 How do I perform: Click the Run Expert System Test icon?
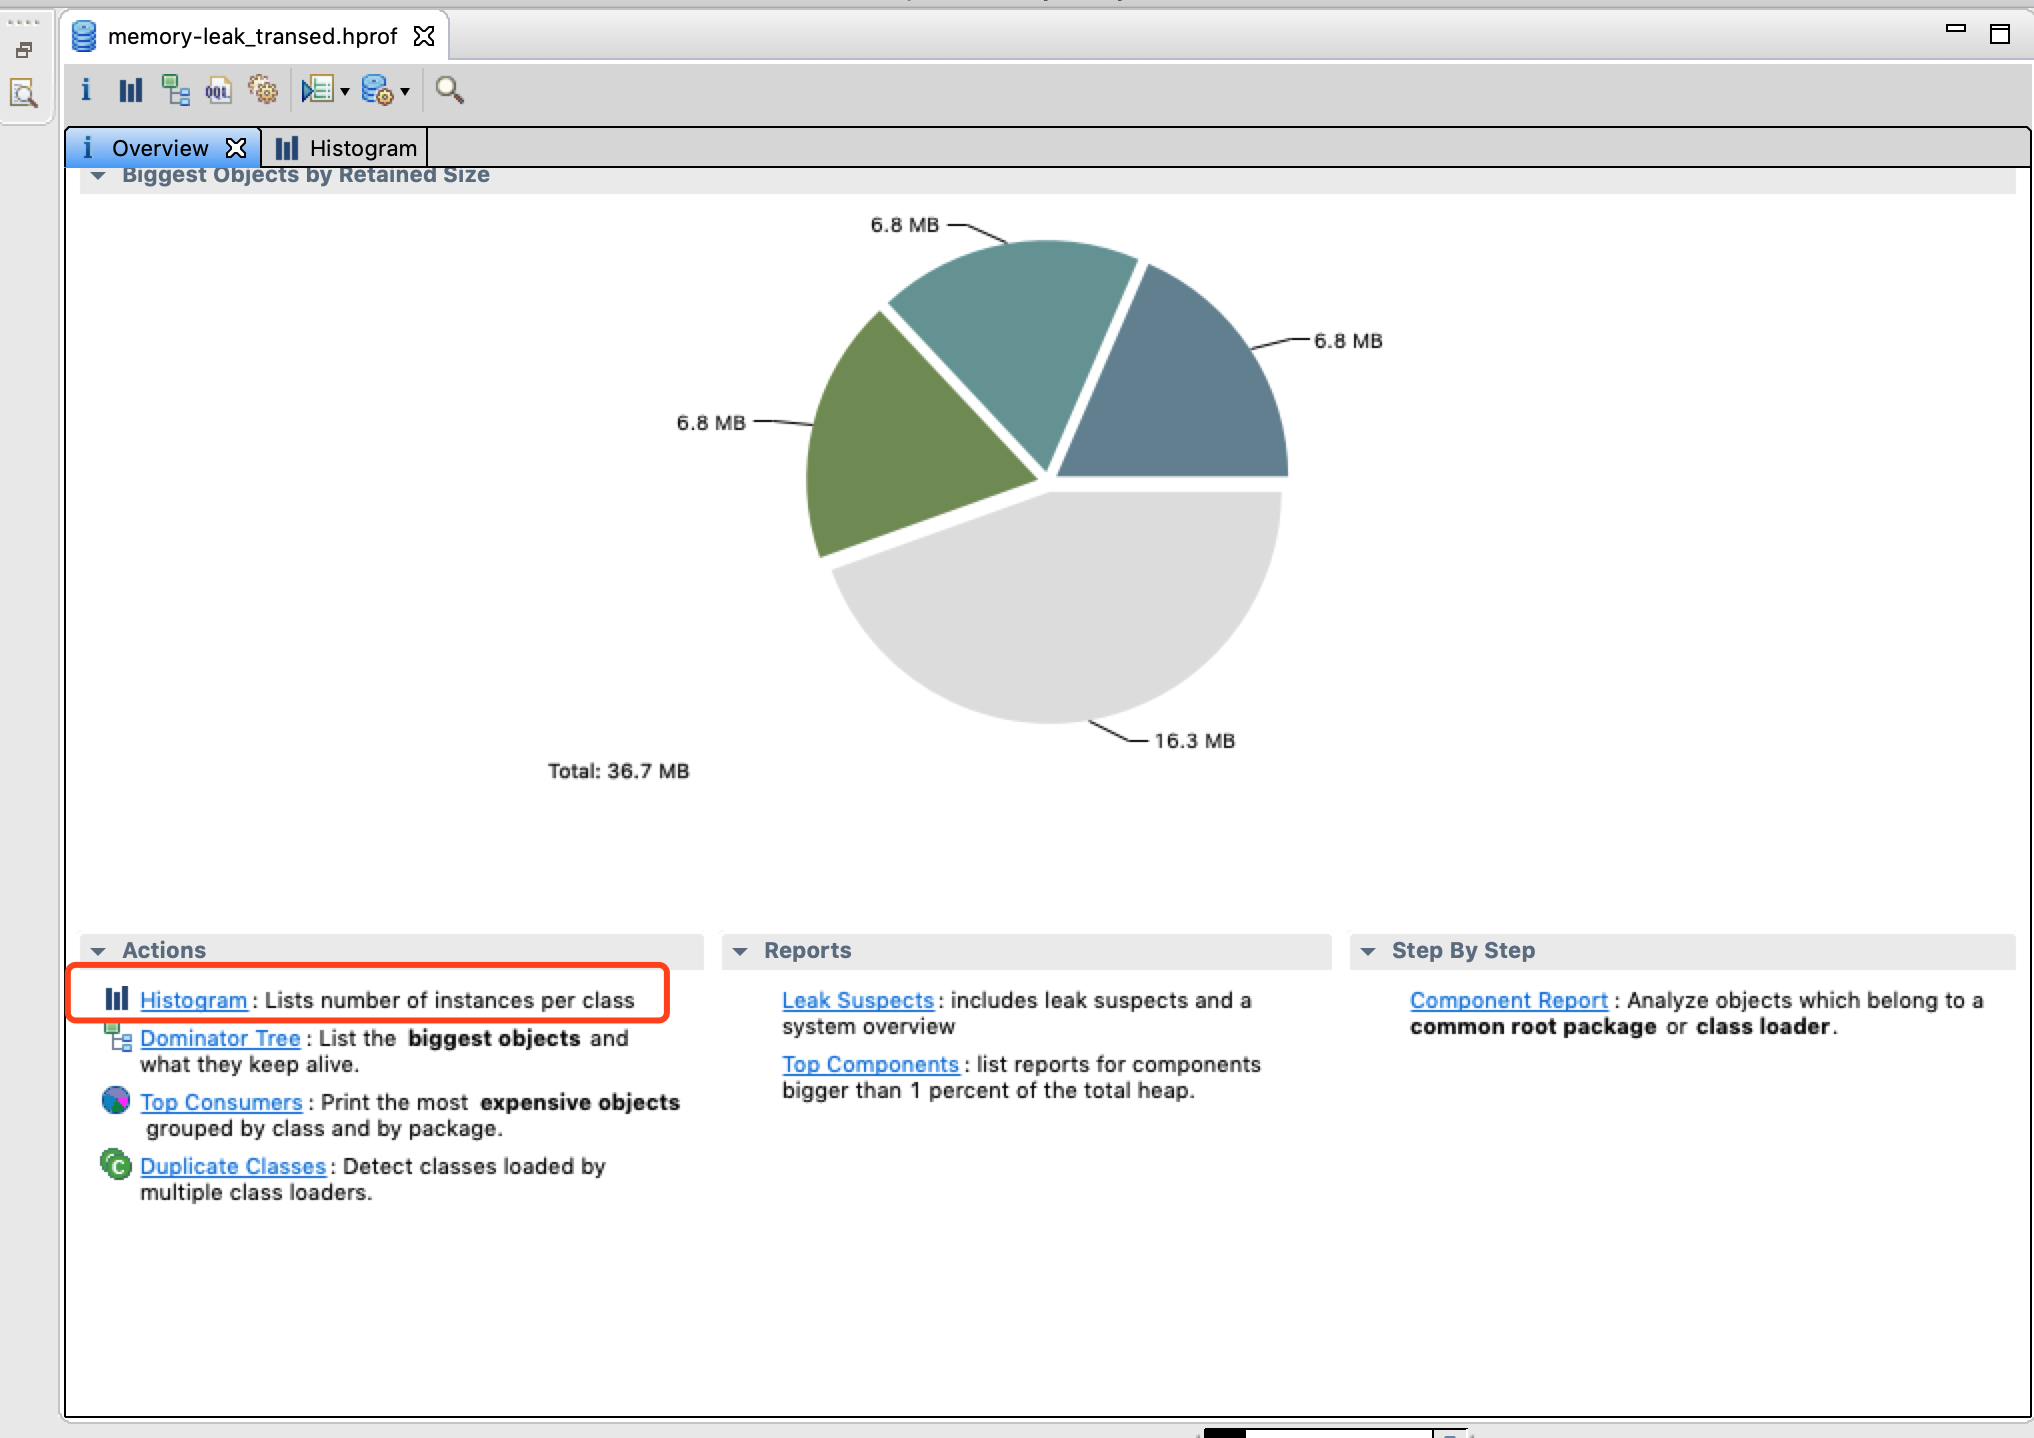[x=317, y=90]
